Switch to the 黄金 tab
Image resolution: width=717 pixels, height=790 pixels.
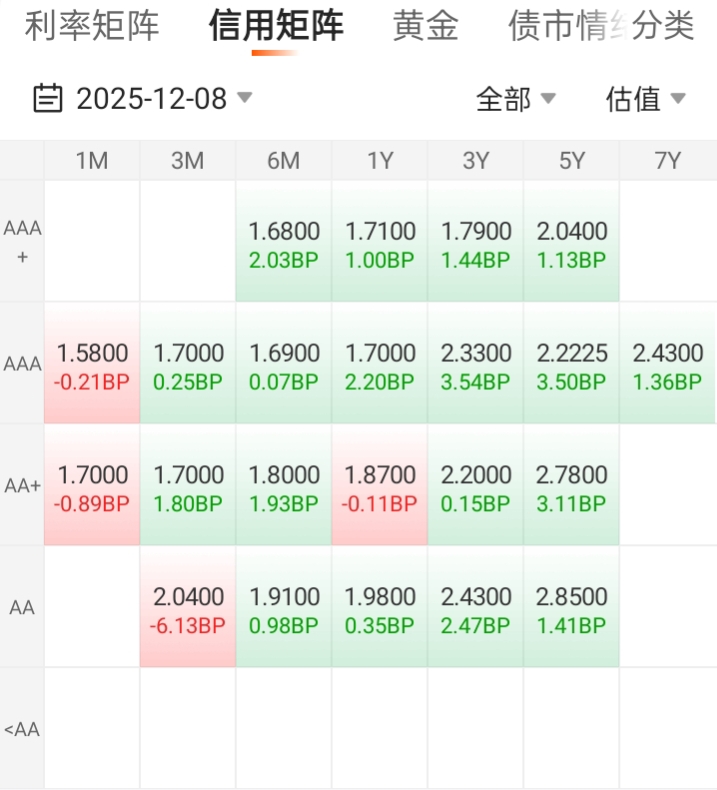point(425,26)
